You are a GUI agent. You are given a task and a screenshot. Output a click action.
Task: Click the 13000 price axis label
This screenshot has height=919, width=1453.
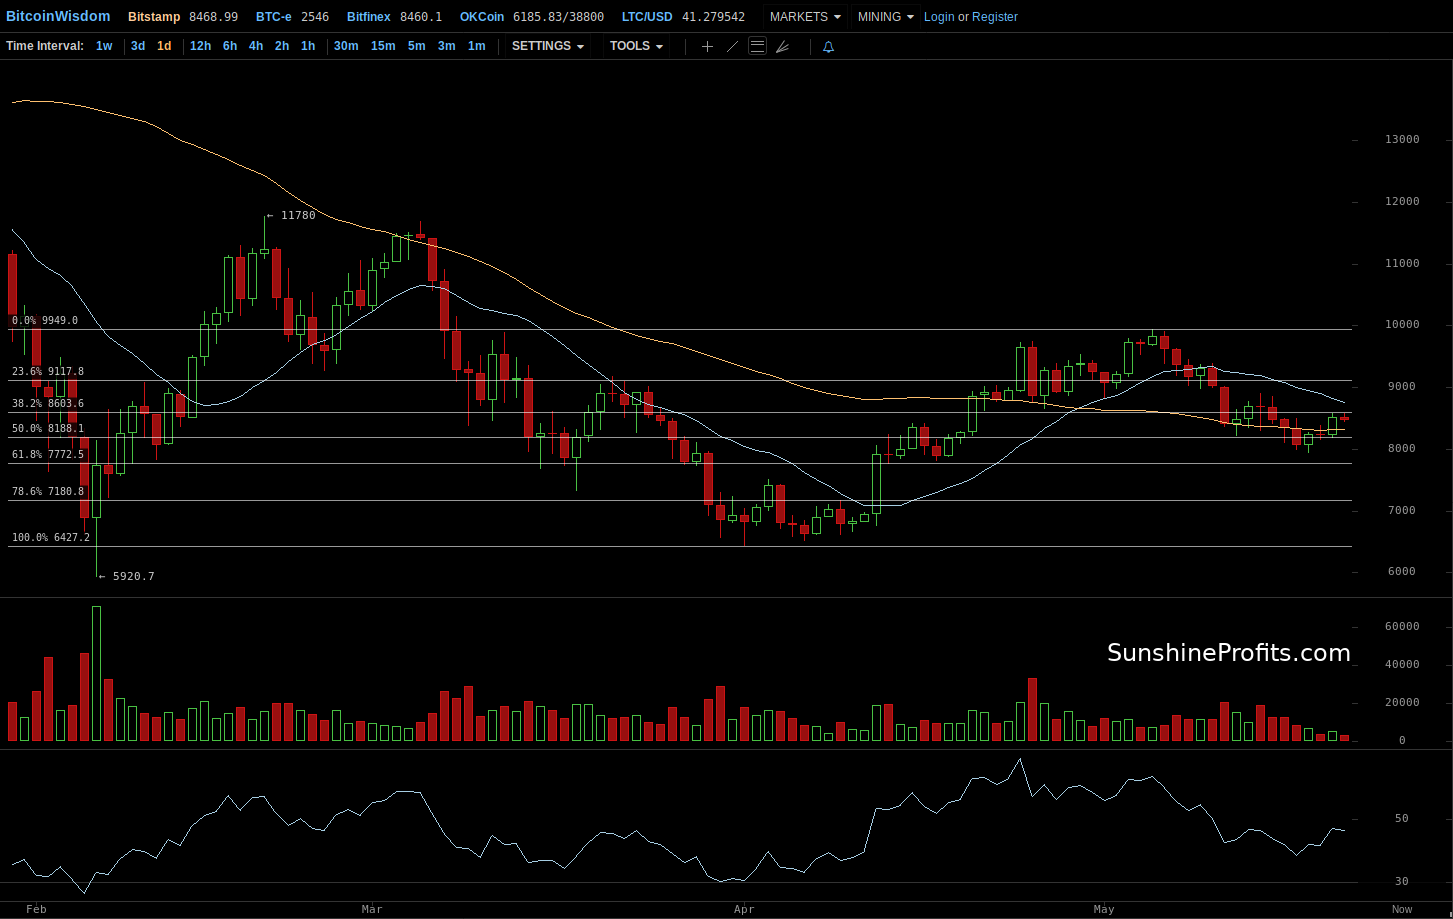pos(1402,139)
